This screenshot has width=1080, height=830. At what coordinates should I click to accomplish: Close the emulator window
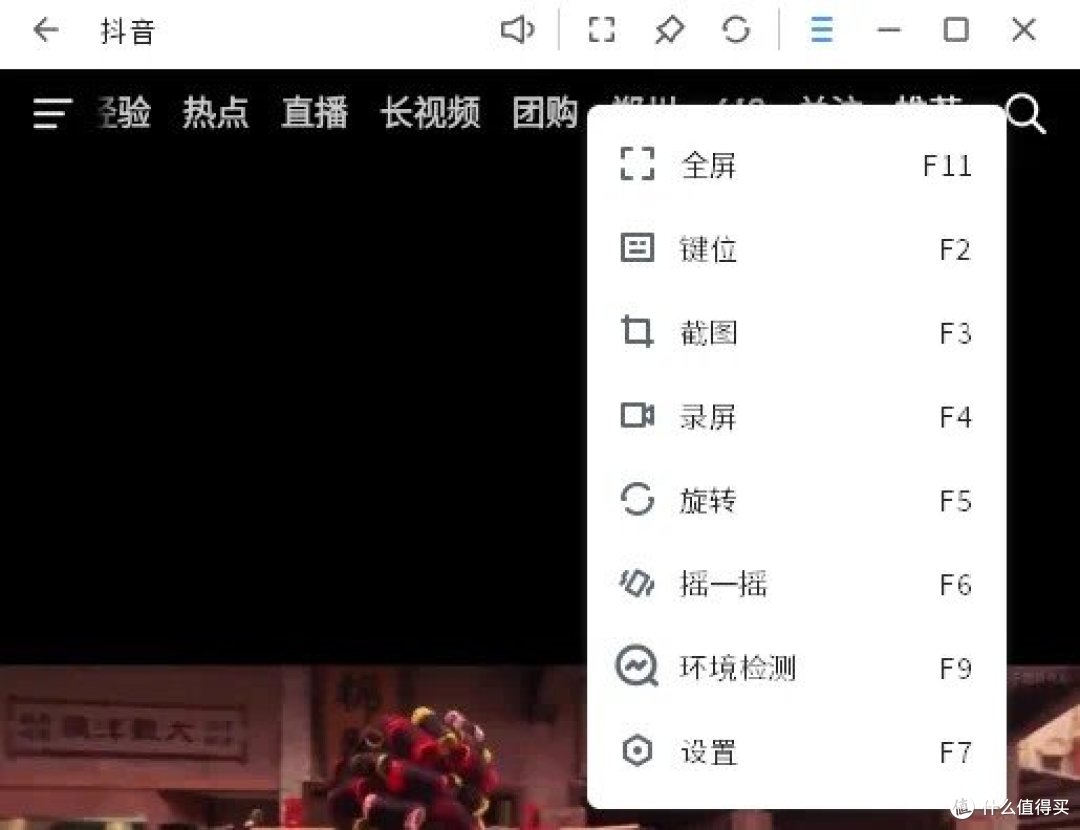[1024, 30]
